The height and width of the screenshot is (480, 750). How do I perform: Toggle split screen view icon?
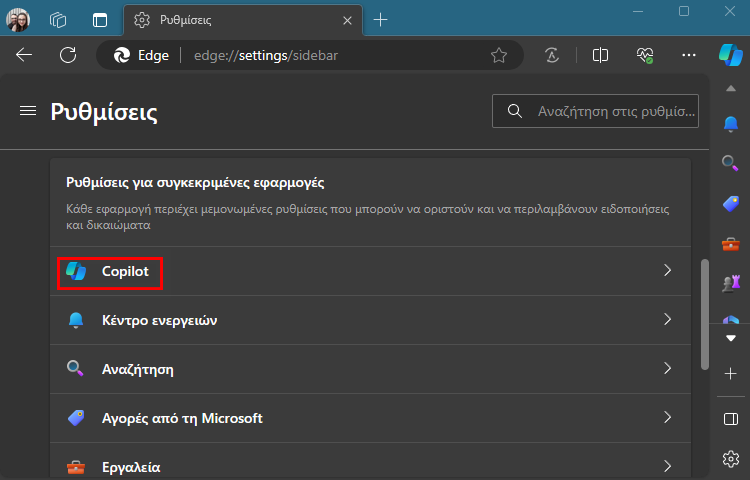[x=600, y=55]
